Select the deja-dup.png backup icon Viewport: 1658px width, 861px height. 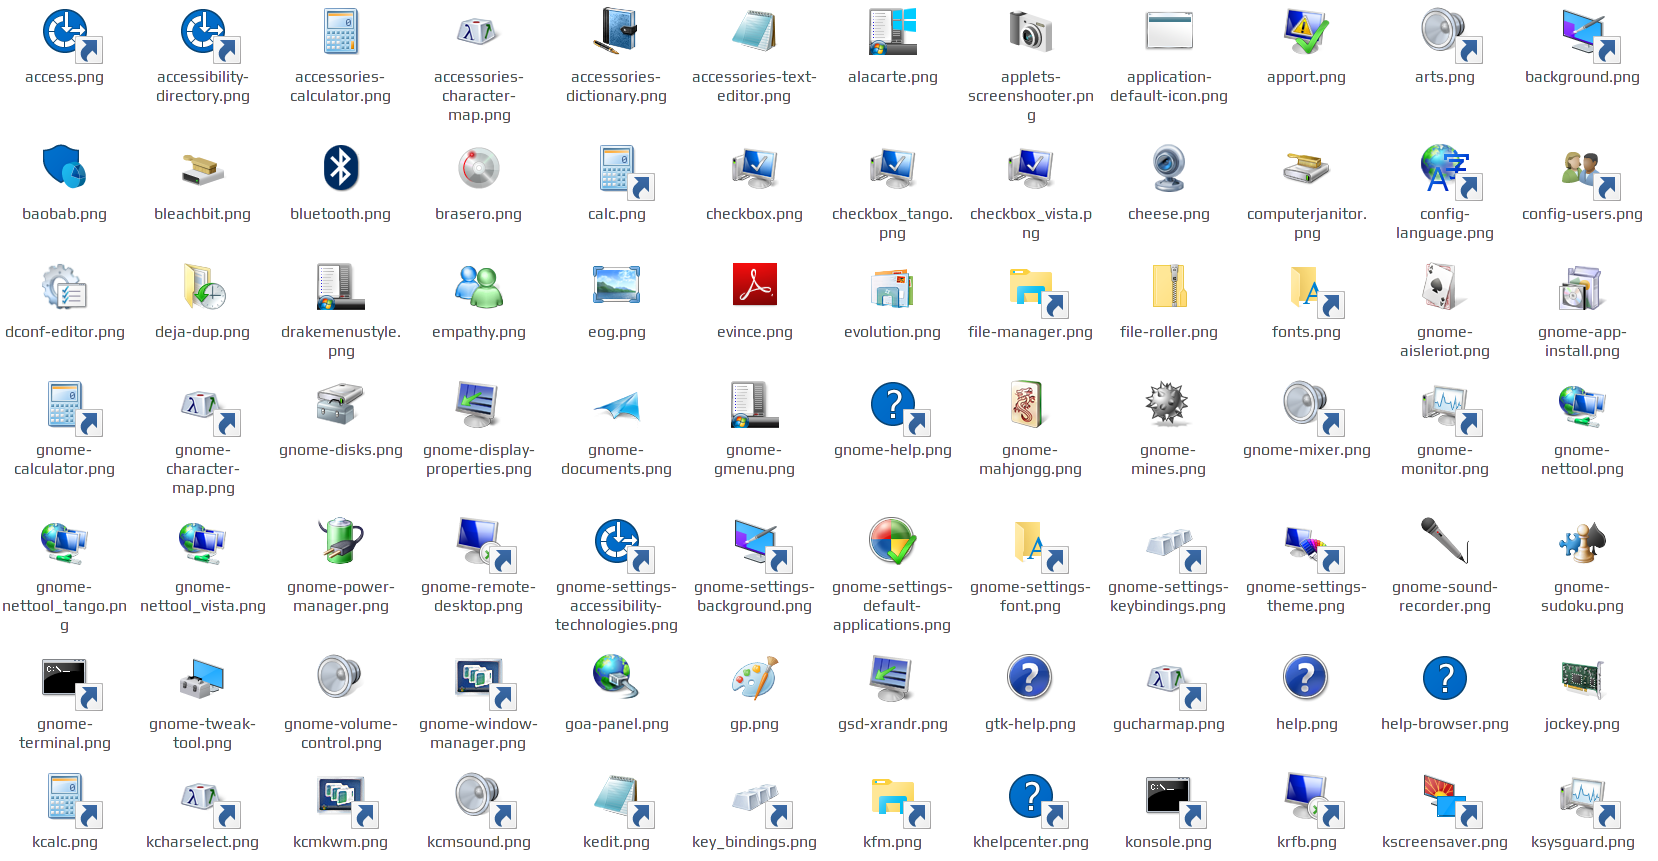203,287
